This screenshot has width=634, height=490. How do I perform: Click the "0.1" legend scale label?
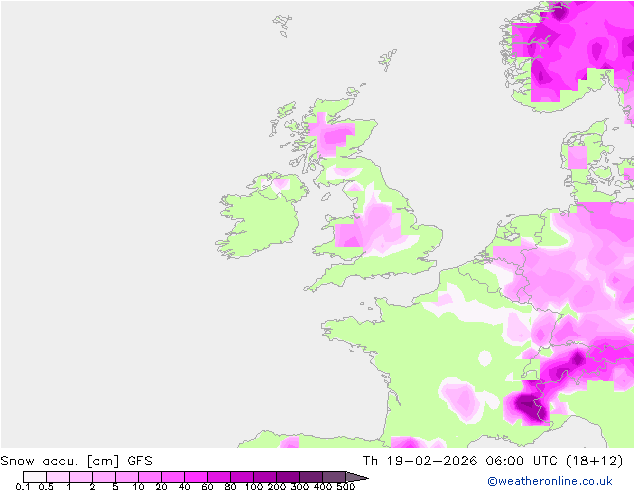click(23, 486)
